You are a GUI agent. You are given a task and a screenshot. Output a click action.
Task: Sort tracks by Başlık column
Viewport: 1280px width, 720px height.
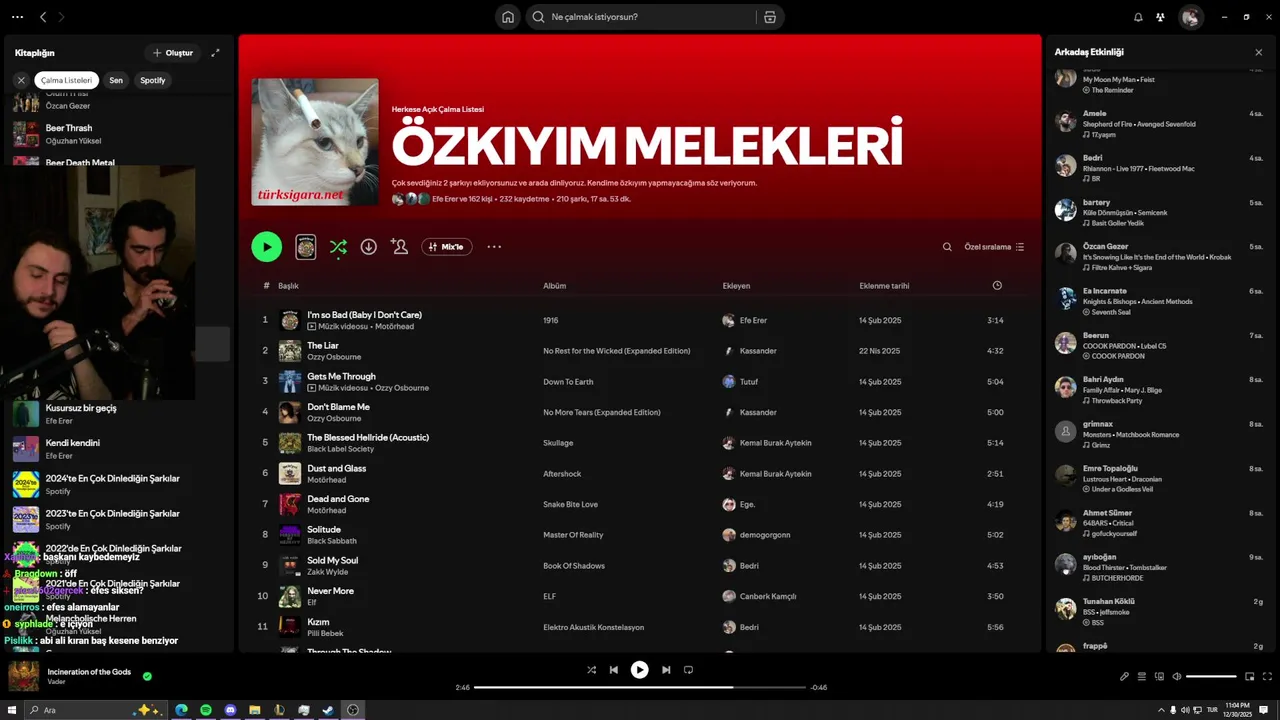289,286
